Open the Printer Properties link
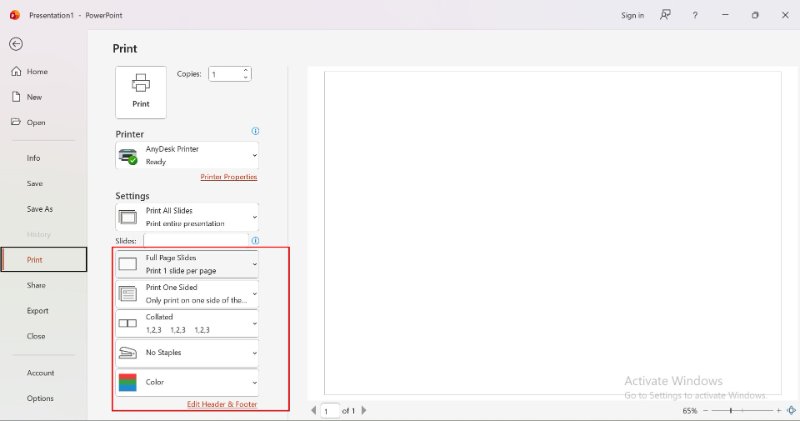The width and height of the screenshot is (800, 421). click(228, 177)
